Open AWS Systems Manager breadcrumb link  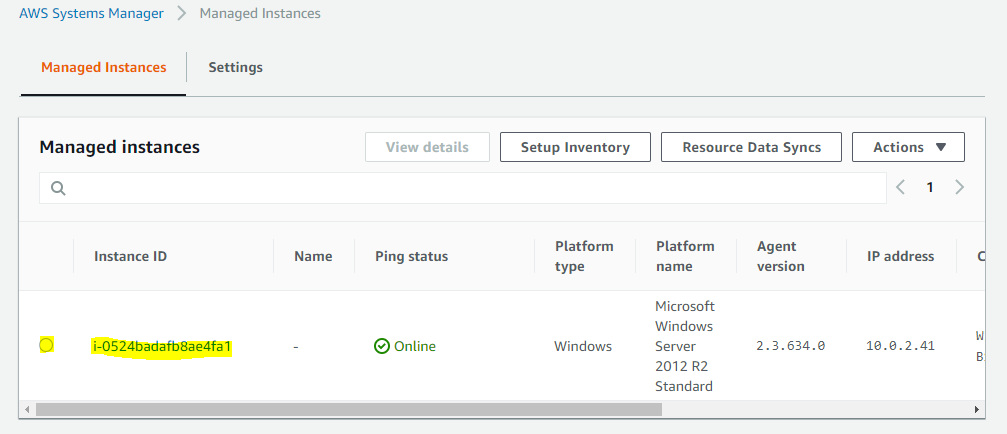[91, 13]
